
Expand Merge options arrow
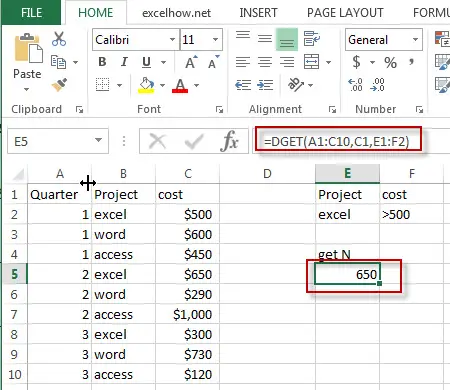pos(328,62)
